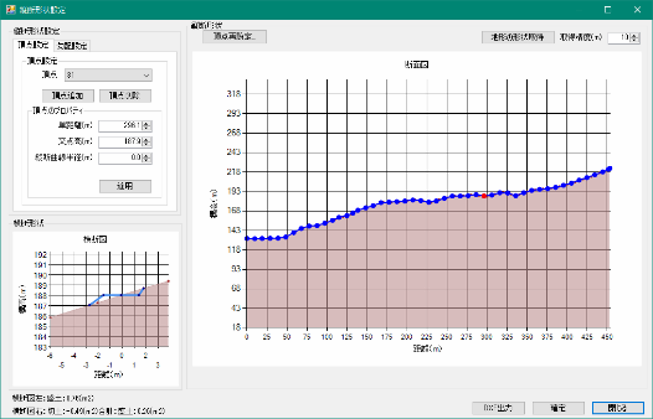
Task: Switch to the 頂点設定 tab
Action: pos(33,45)
